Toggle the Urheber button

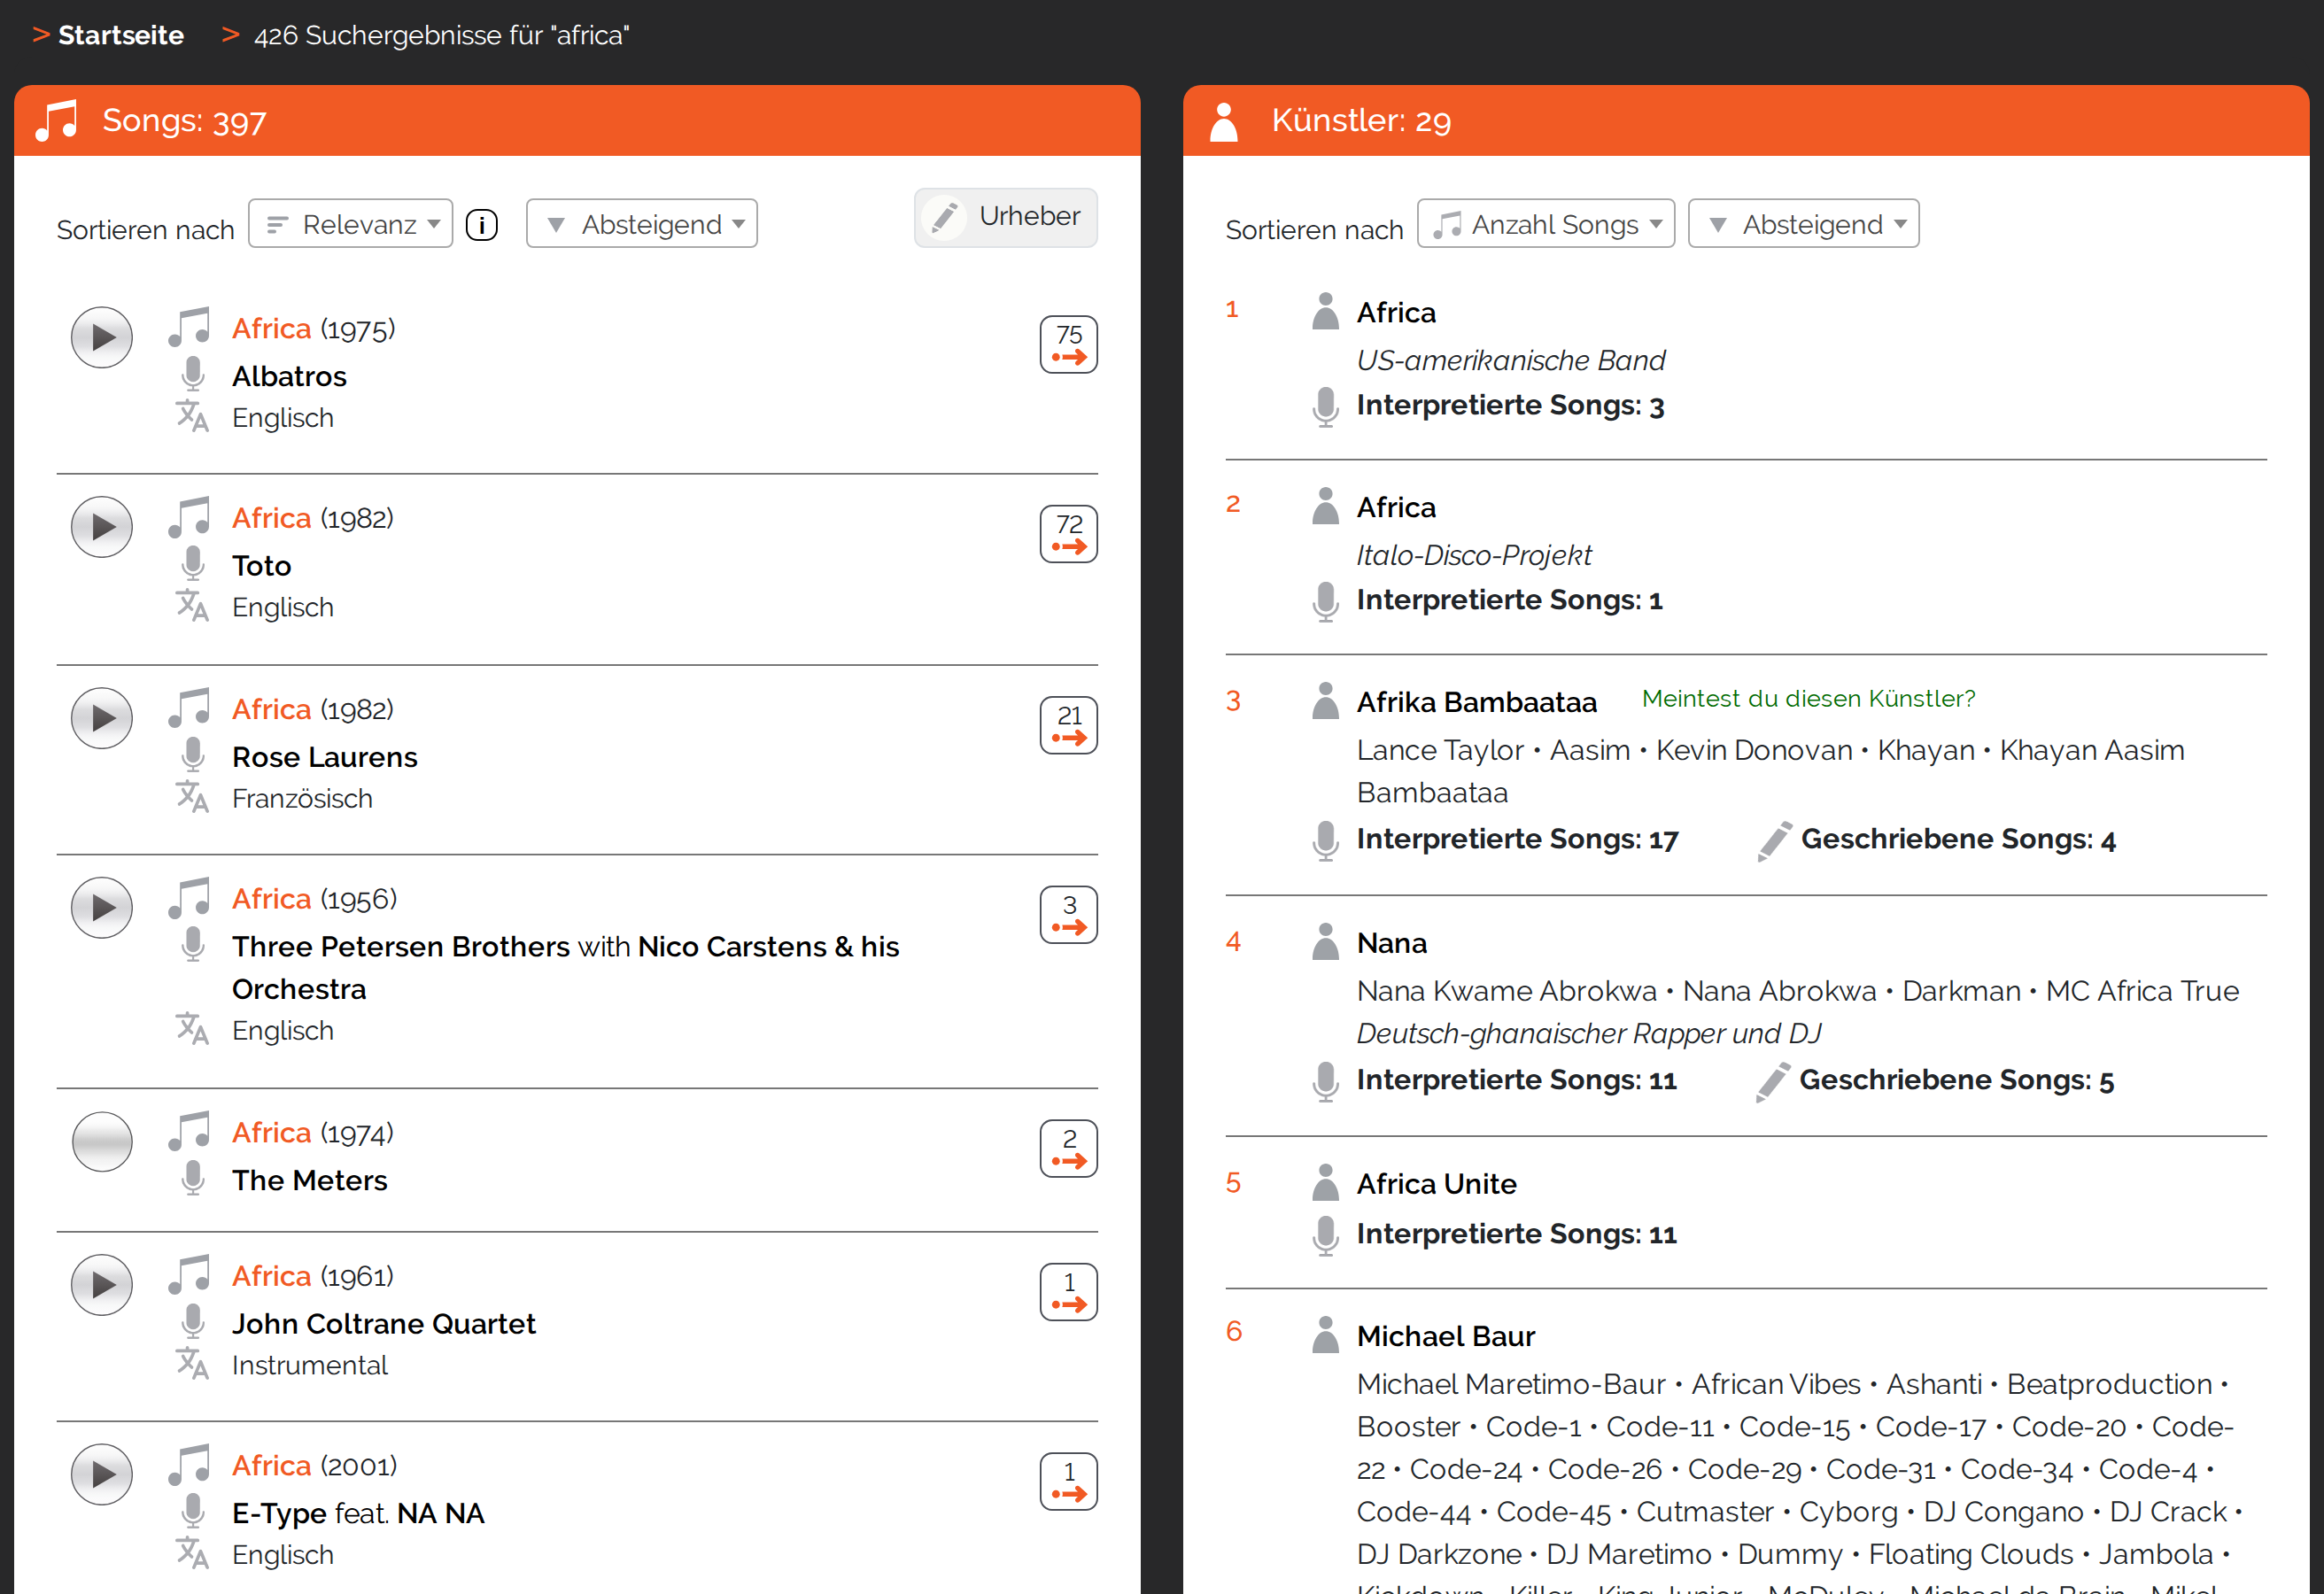click(1005, 217)
